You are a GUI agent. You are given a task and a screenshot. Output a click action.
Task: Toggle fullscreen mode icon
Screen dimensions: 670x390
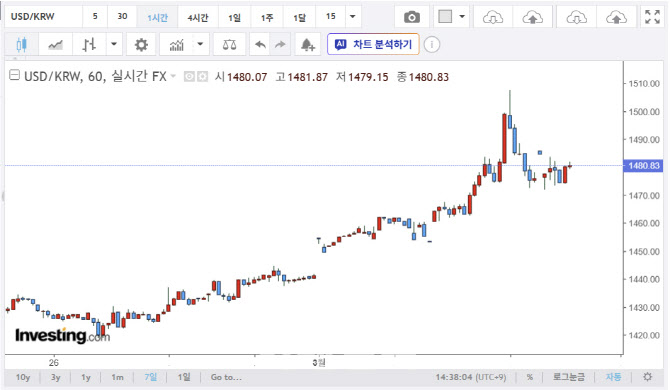point(652,17)
